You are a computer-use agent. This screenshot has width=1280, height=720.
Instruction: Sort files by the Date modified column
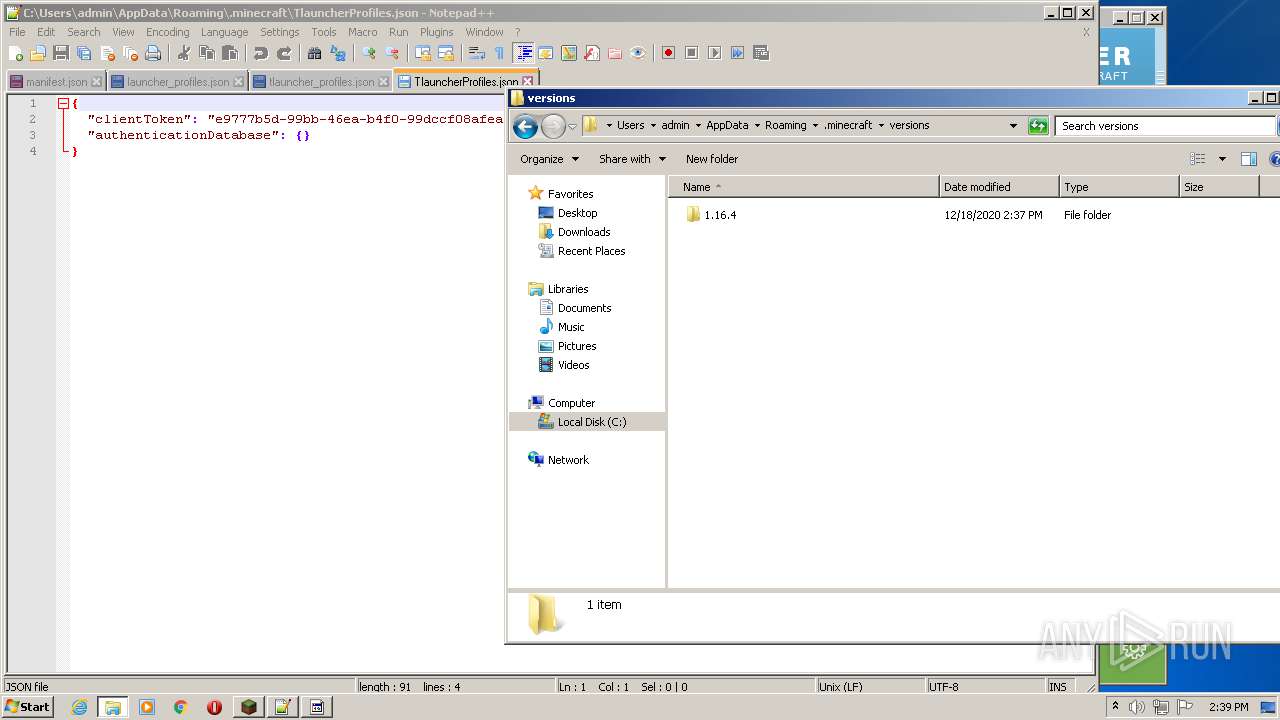point(999,187)
